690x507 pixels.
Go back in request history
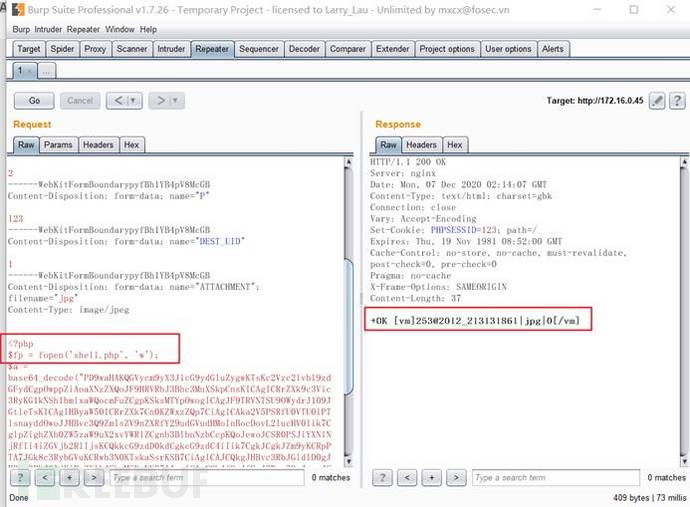[117, 100]
